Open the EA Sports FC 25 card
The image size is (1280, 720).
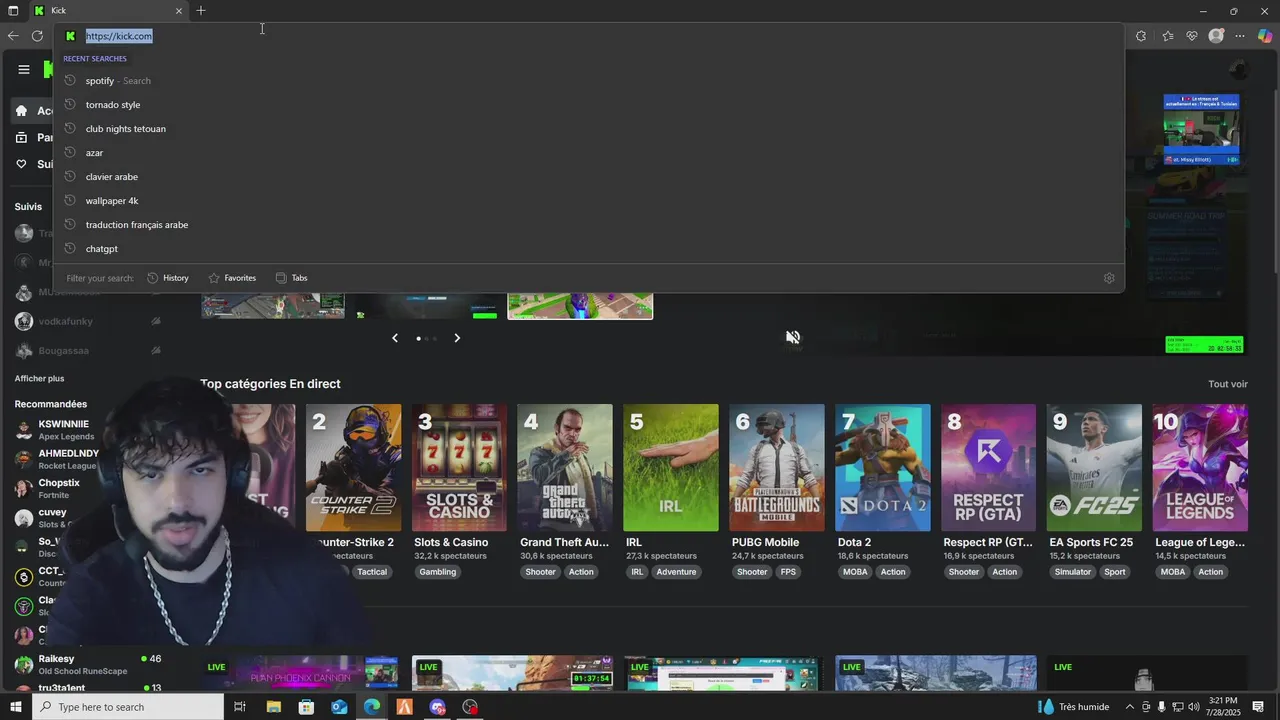(1094, 468)
